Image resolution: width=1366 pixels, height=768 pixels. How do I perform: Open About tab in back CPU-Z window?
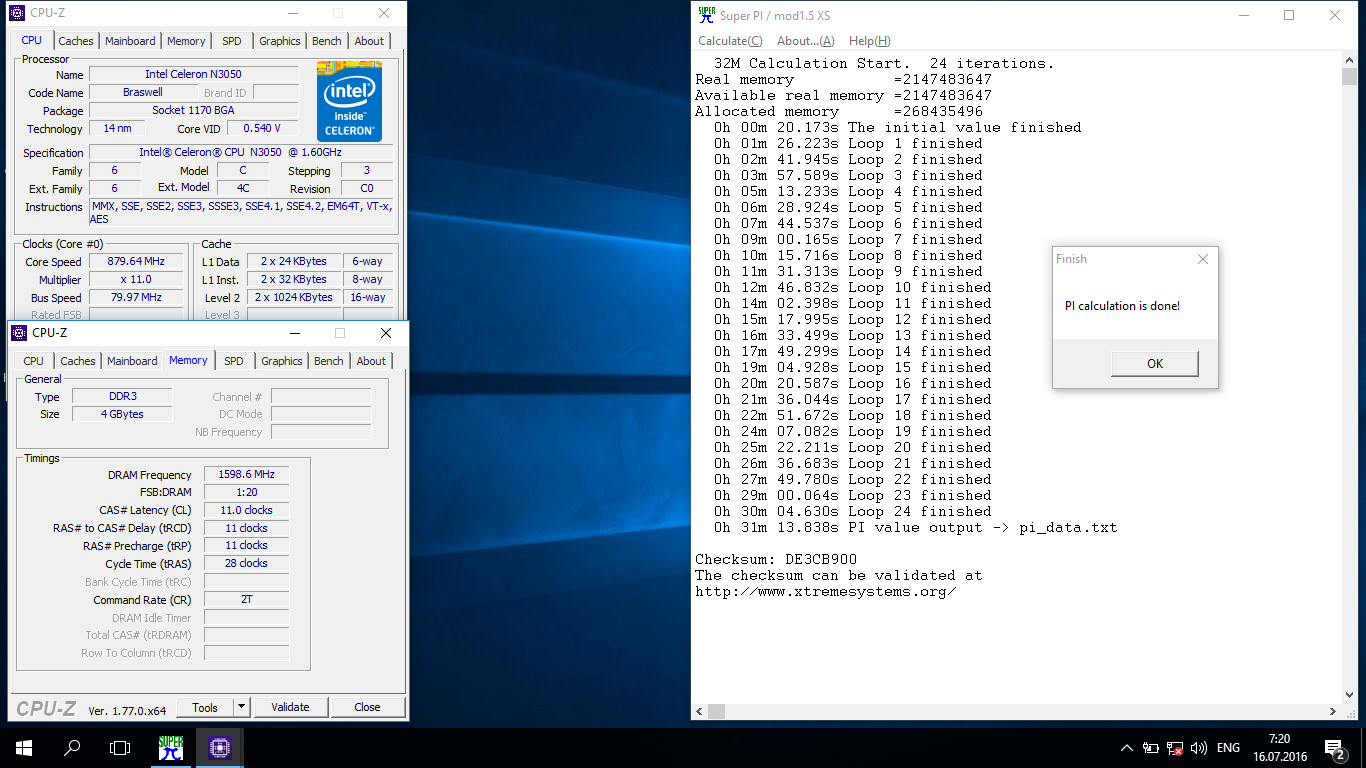369,41
